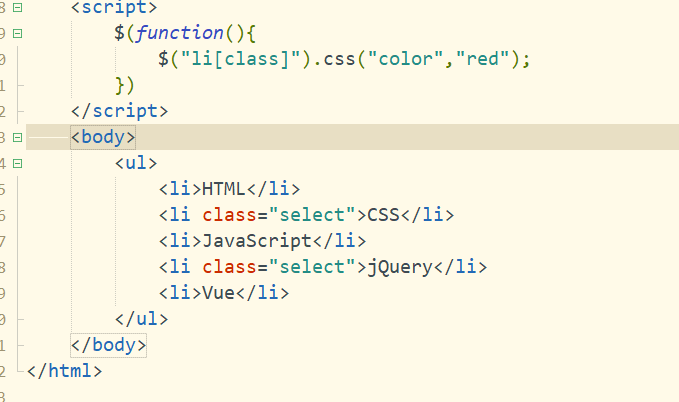Viewport: 679px width, 402px height.
Task: Click the "red" string argument
Action: 482,59
